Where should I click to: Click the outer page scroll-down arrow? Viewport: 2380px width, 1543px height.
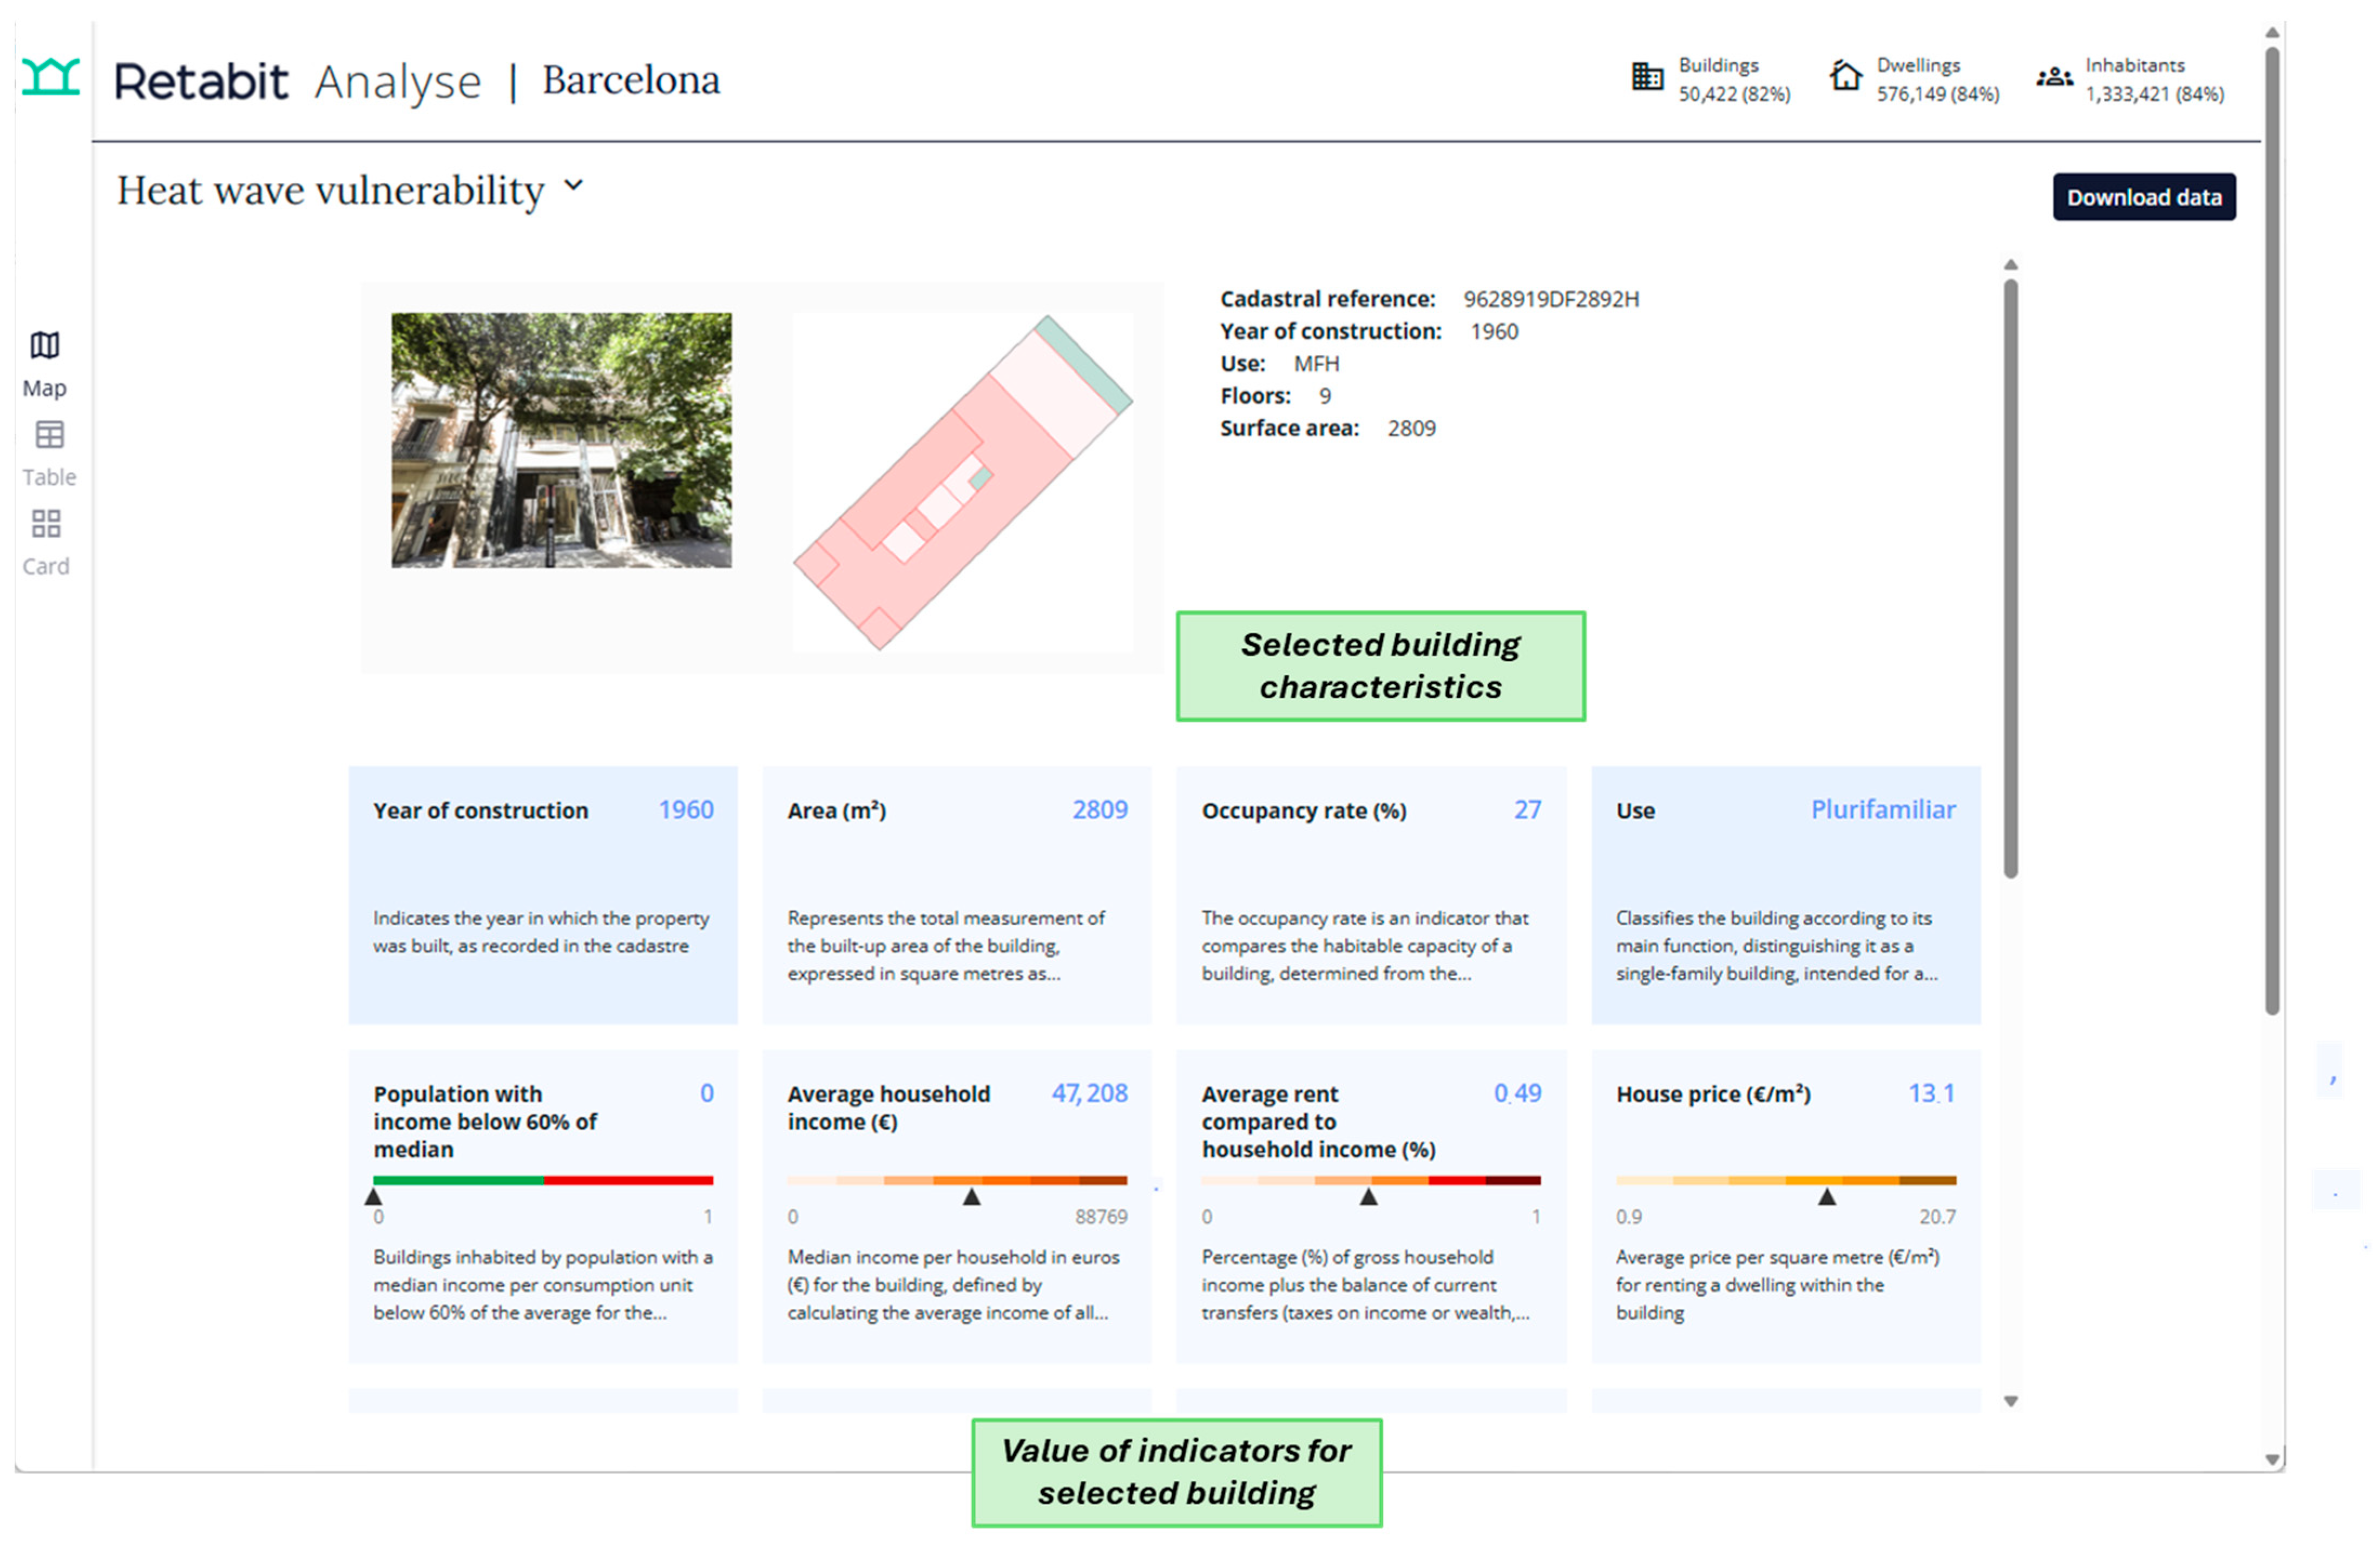click(x=2272, y=1459)
